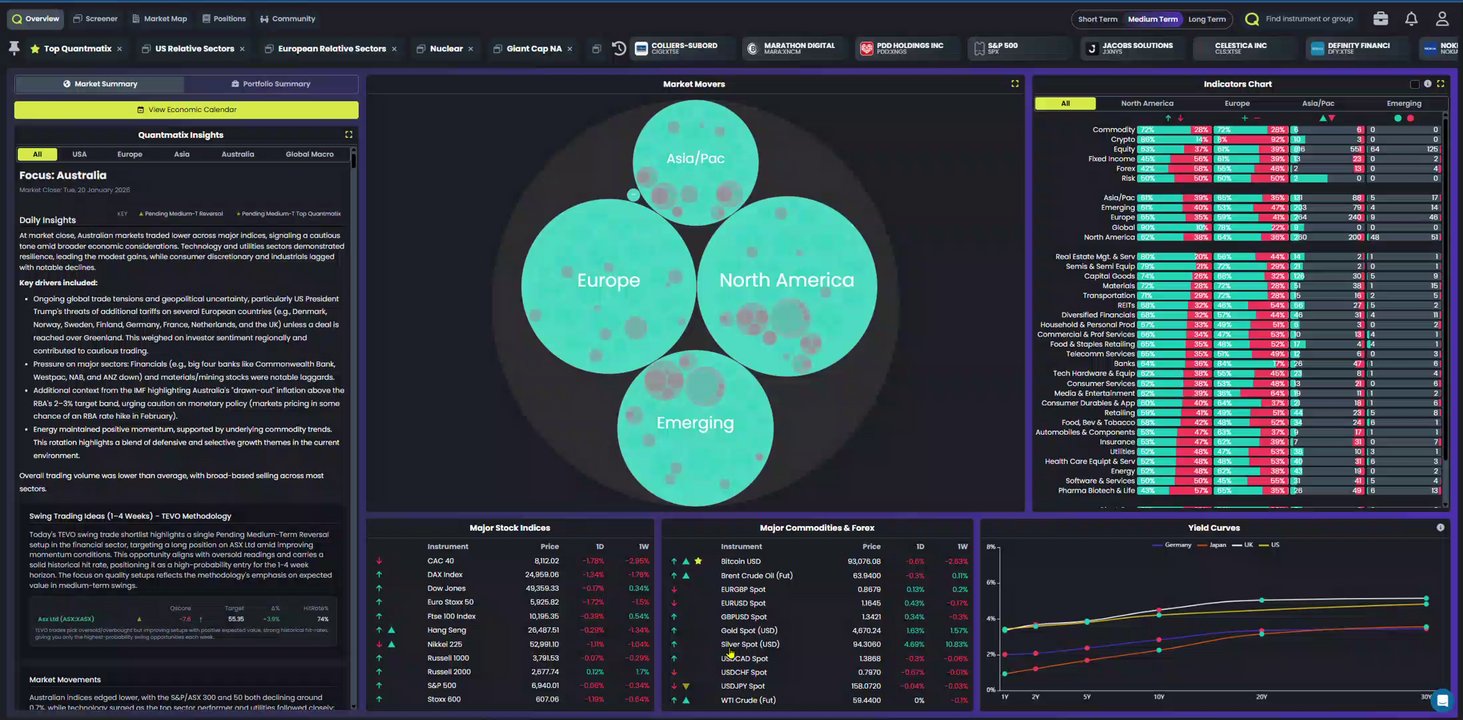Click the Bitcoin USD star icon
This screenshot has width=1463, height=720.
pos(698,561)
